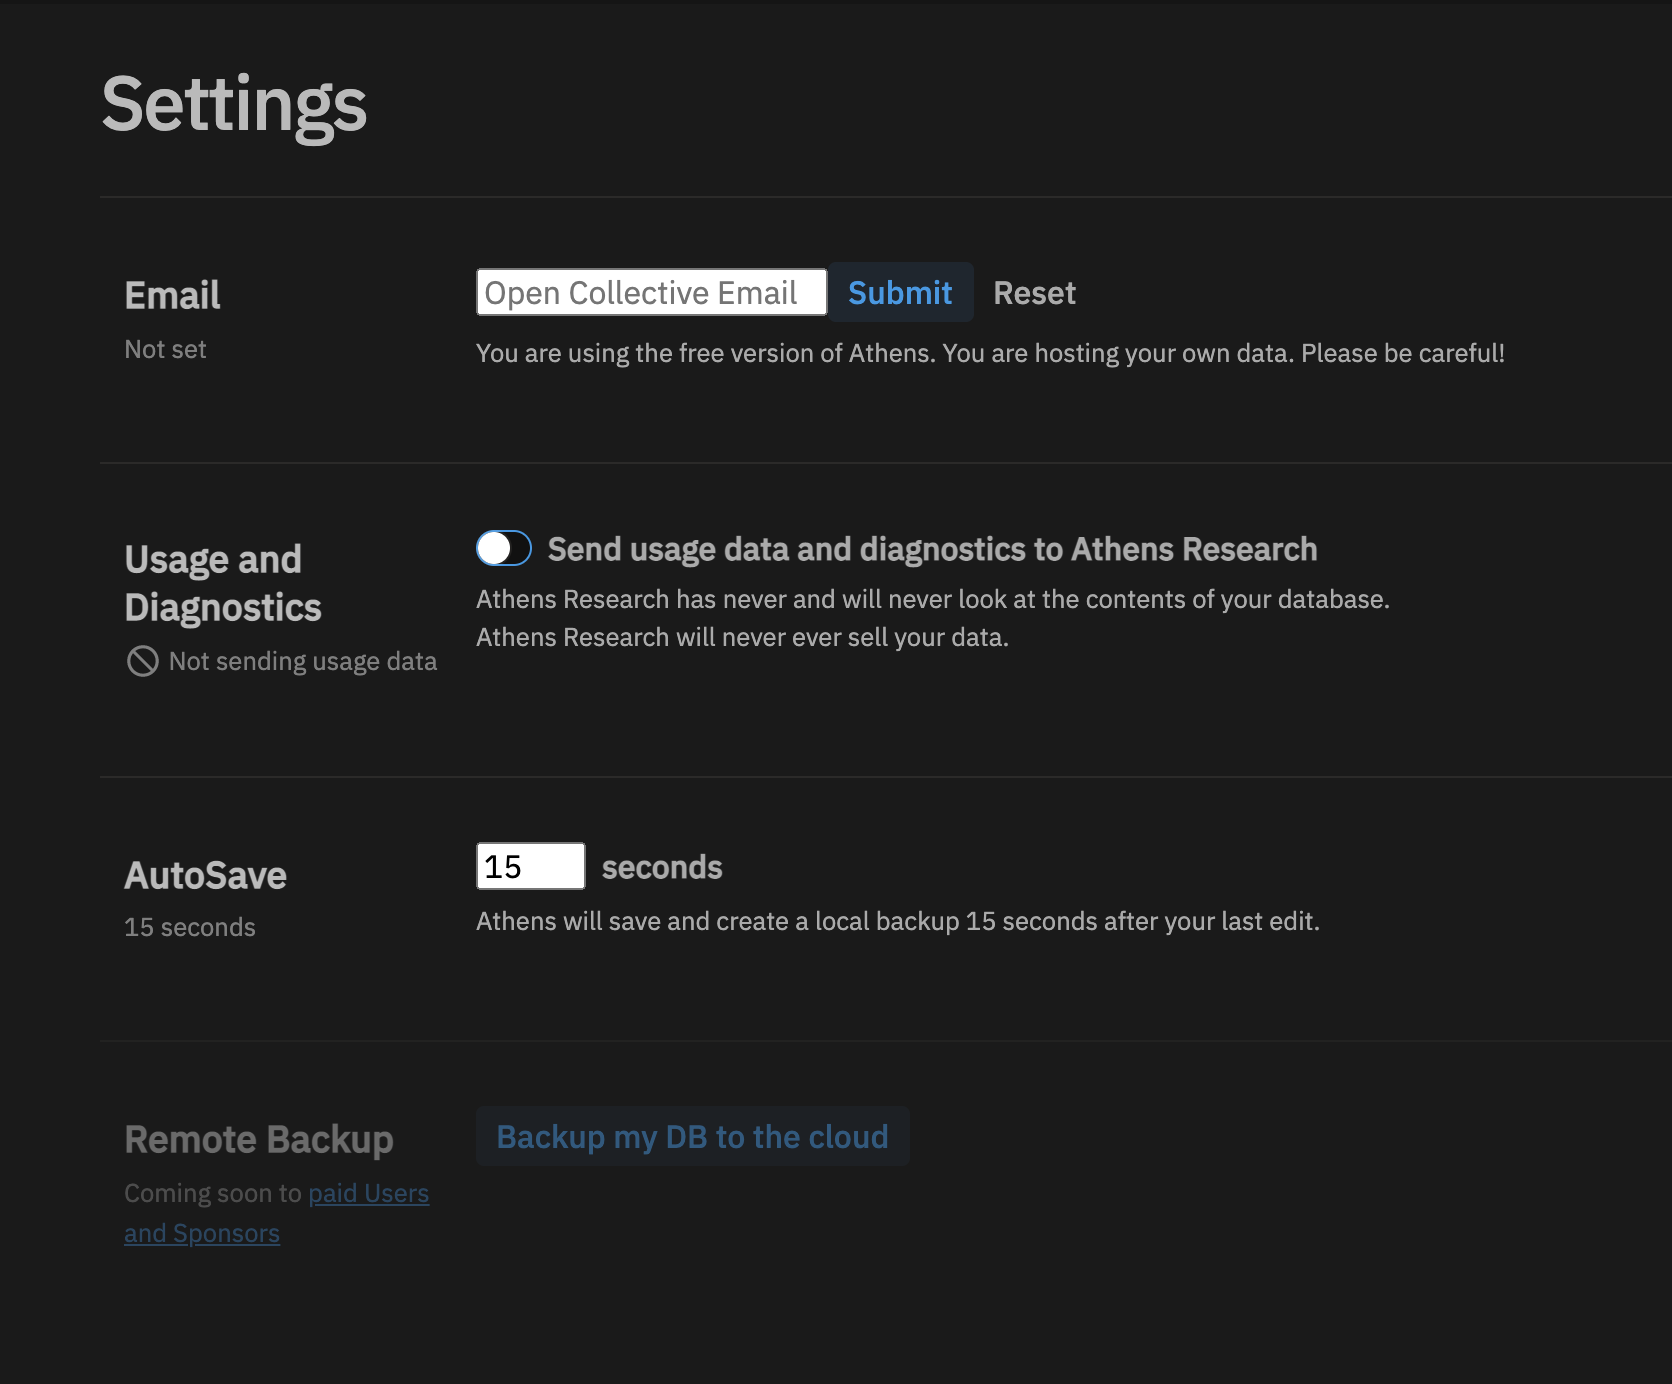
Task: Click the Settings page heading
Action: [x=233, y=107]
